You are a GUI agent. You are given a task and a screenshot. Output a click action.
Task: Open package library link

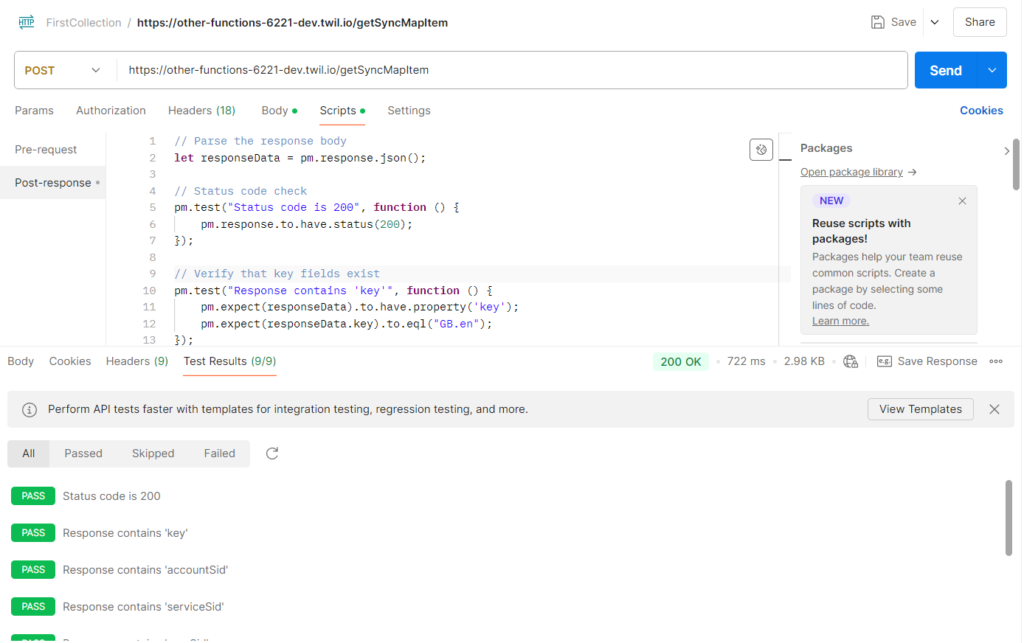[851, 172]
